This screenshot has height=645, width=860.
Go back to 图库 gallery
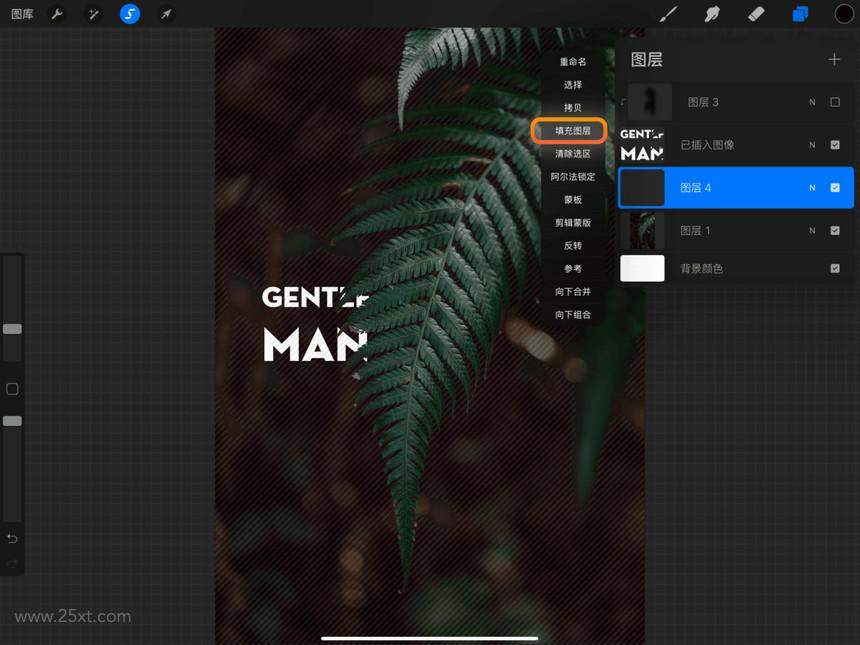click(22, 14)
